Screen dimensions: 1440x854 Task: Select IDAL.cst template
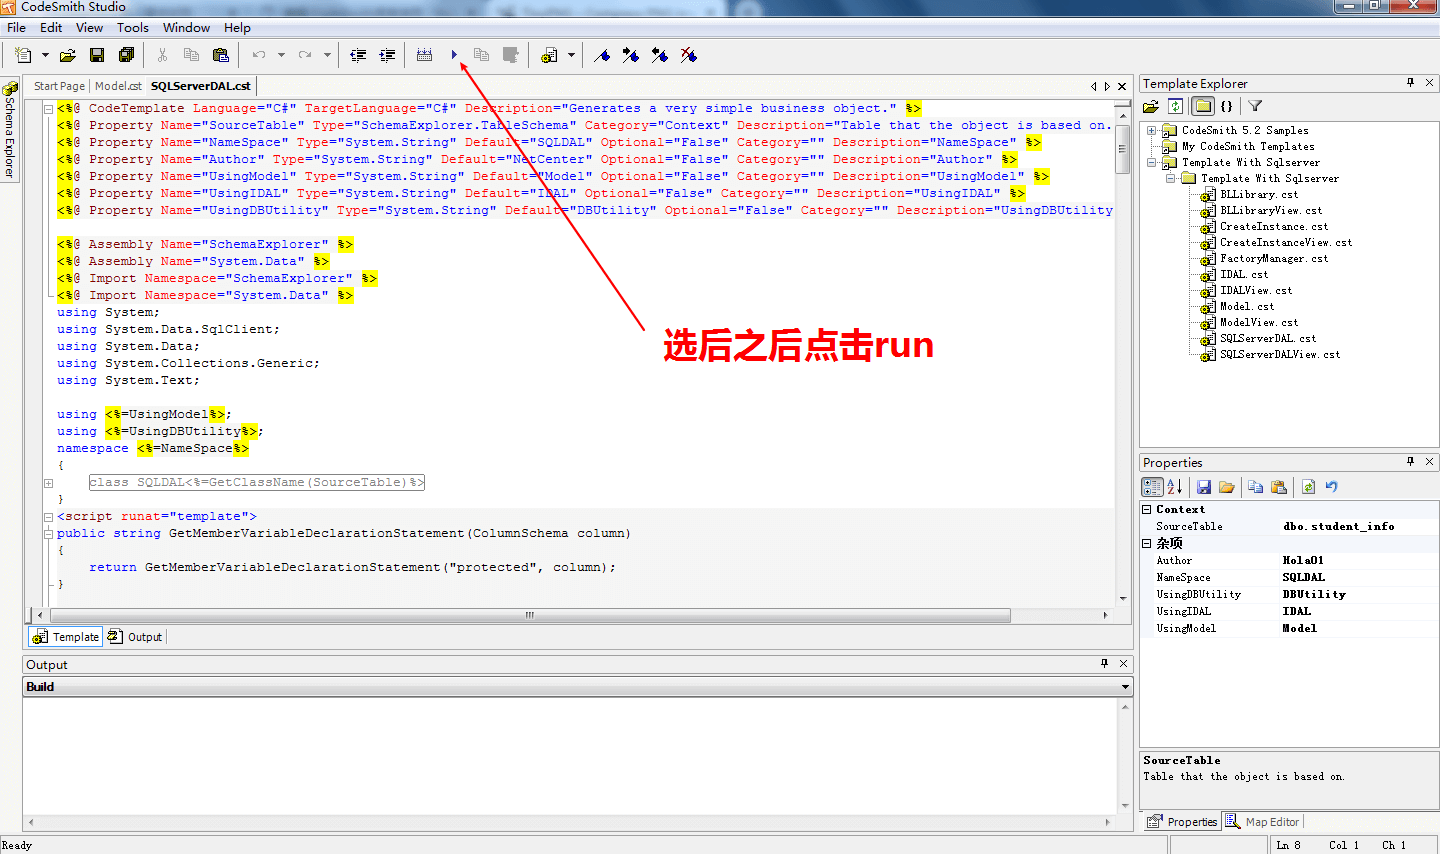[x=1244, y=274]
